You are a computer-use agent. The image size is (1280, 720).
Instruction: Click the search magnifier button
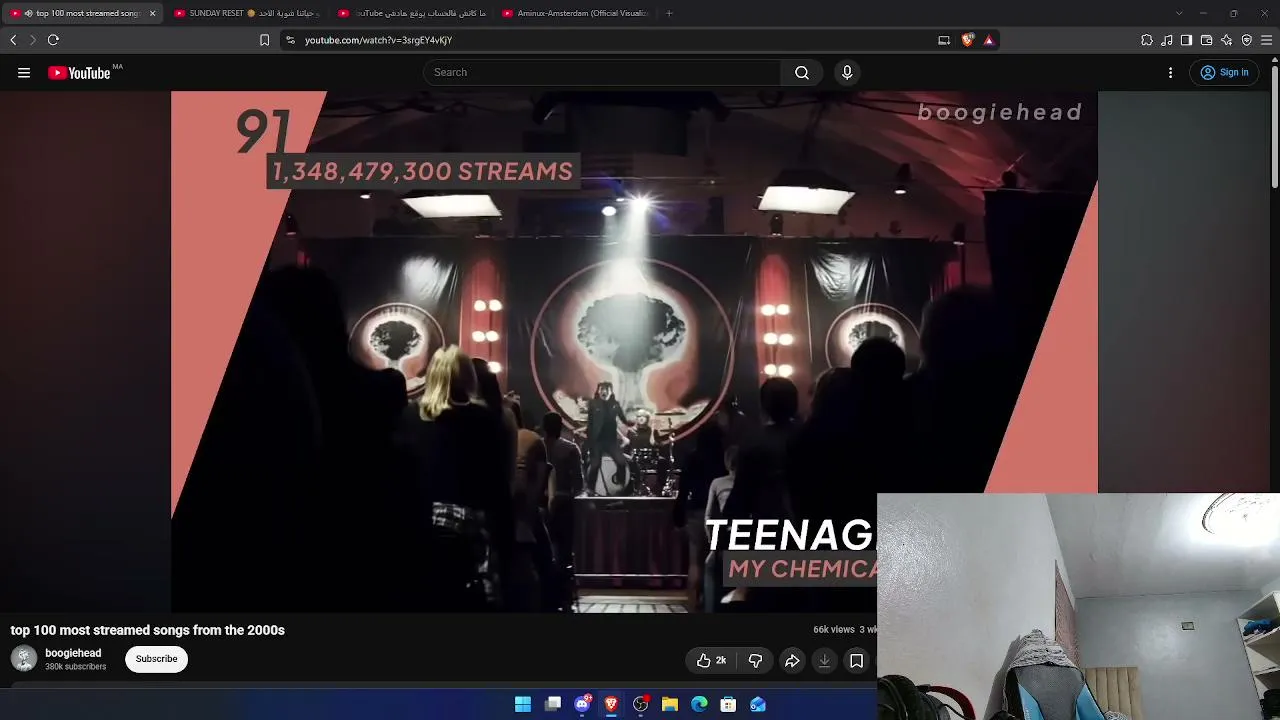click(802, 72)
